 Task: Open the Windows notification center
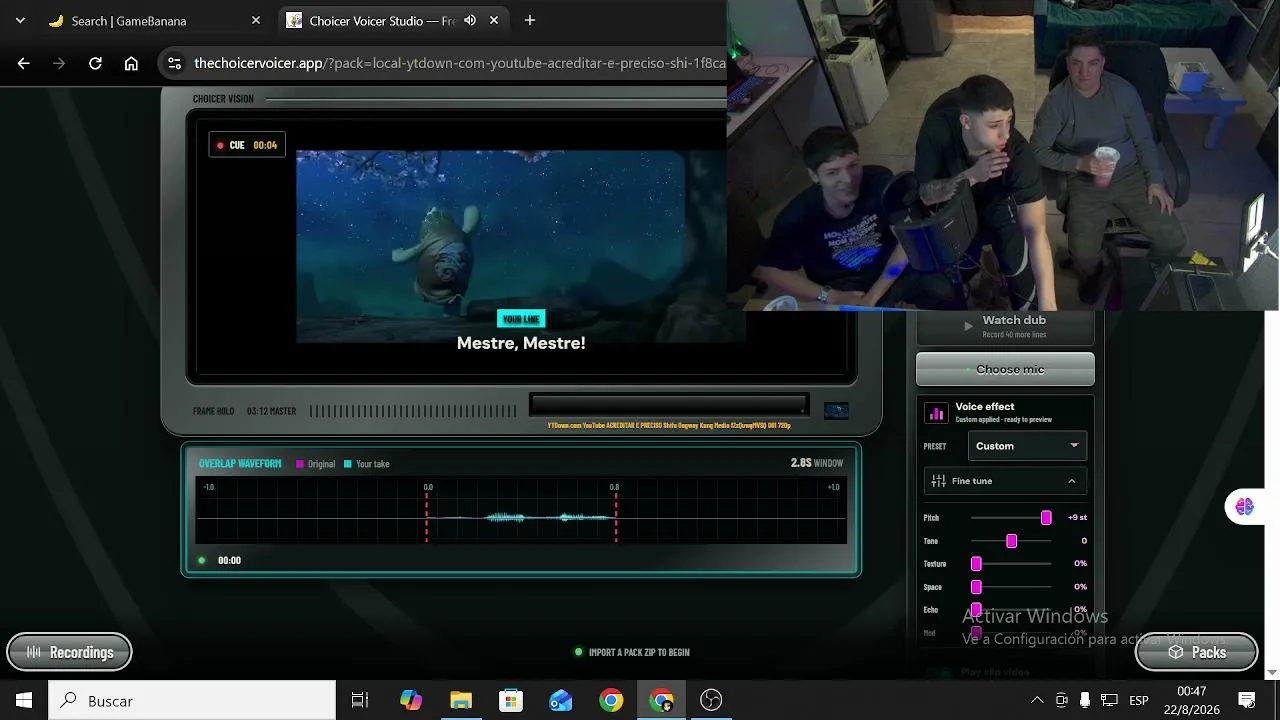point(1247,700)
